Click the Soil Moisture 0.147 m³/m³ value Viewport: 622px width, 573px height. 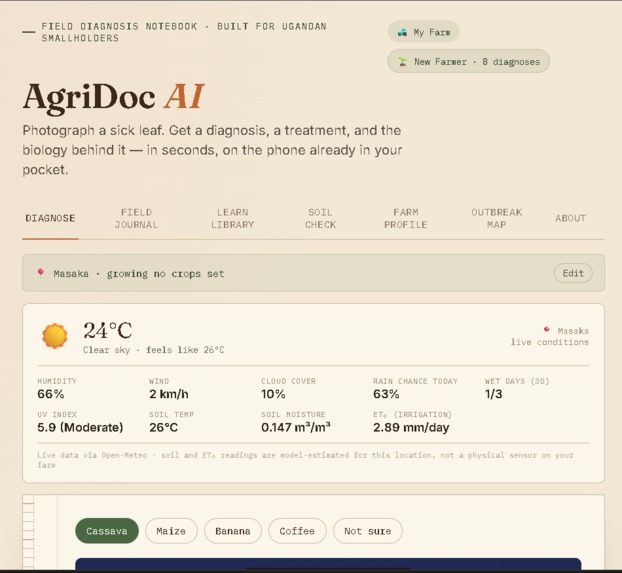click(x=296, y=427)
